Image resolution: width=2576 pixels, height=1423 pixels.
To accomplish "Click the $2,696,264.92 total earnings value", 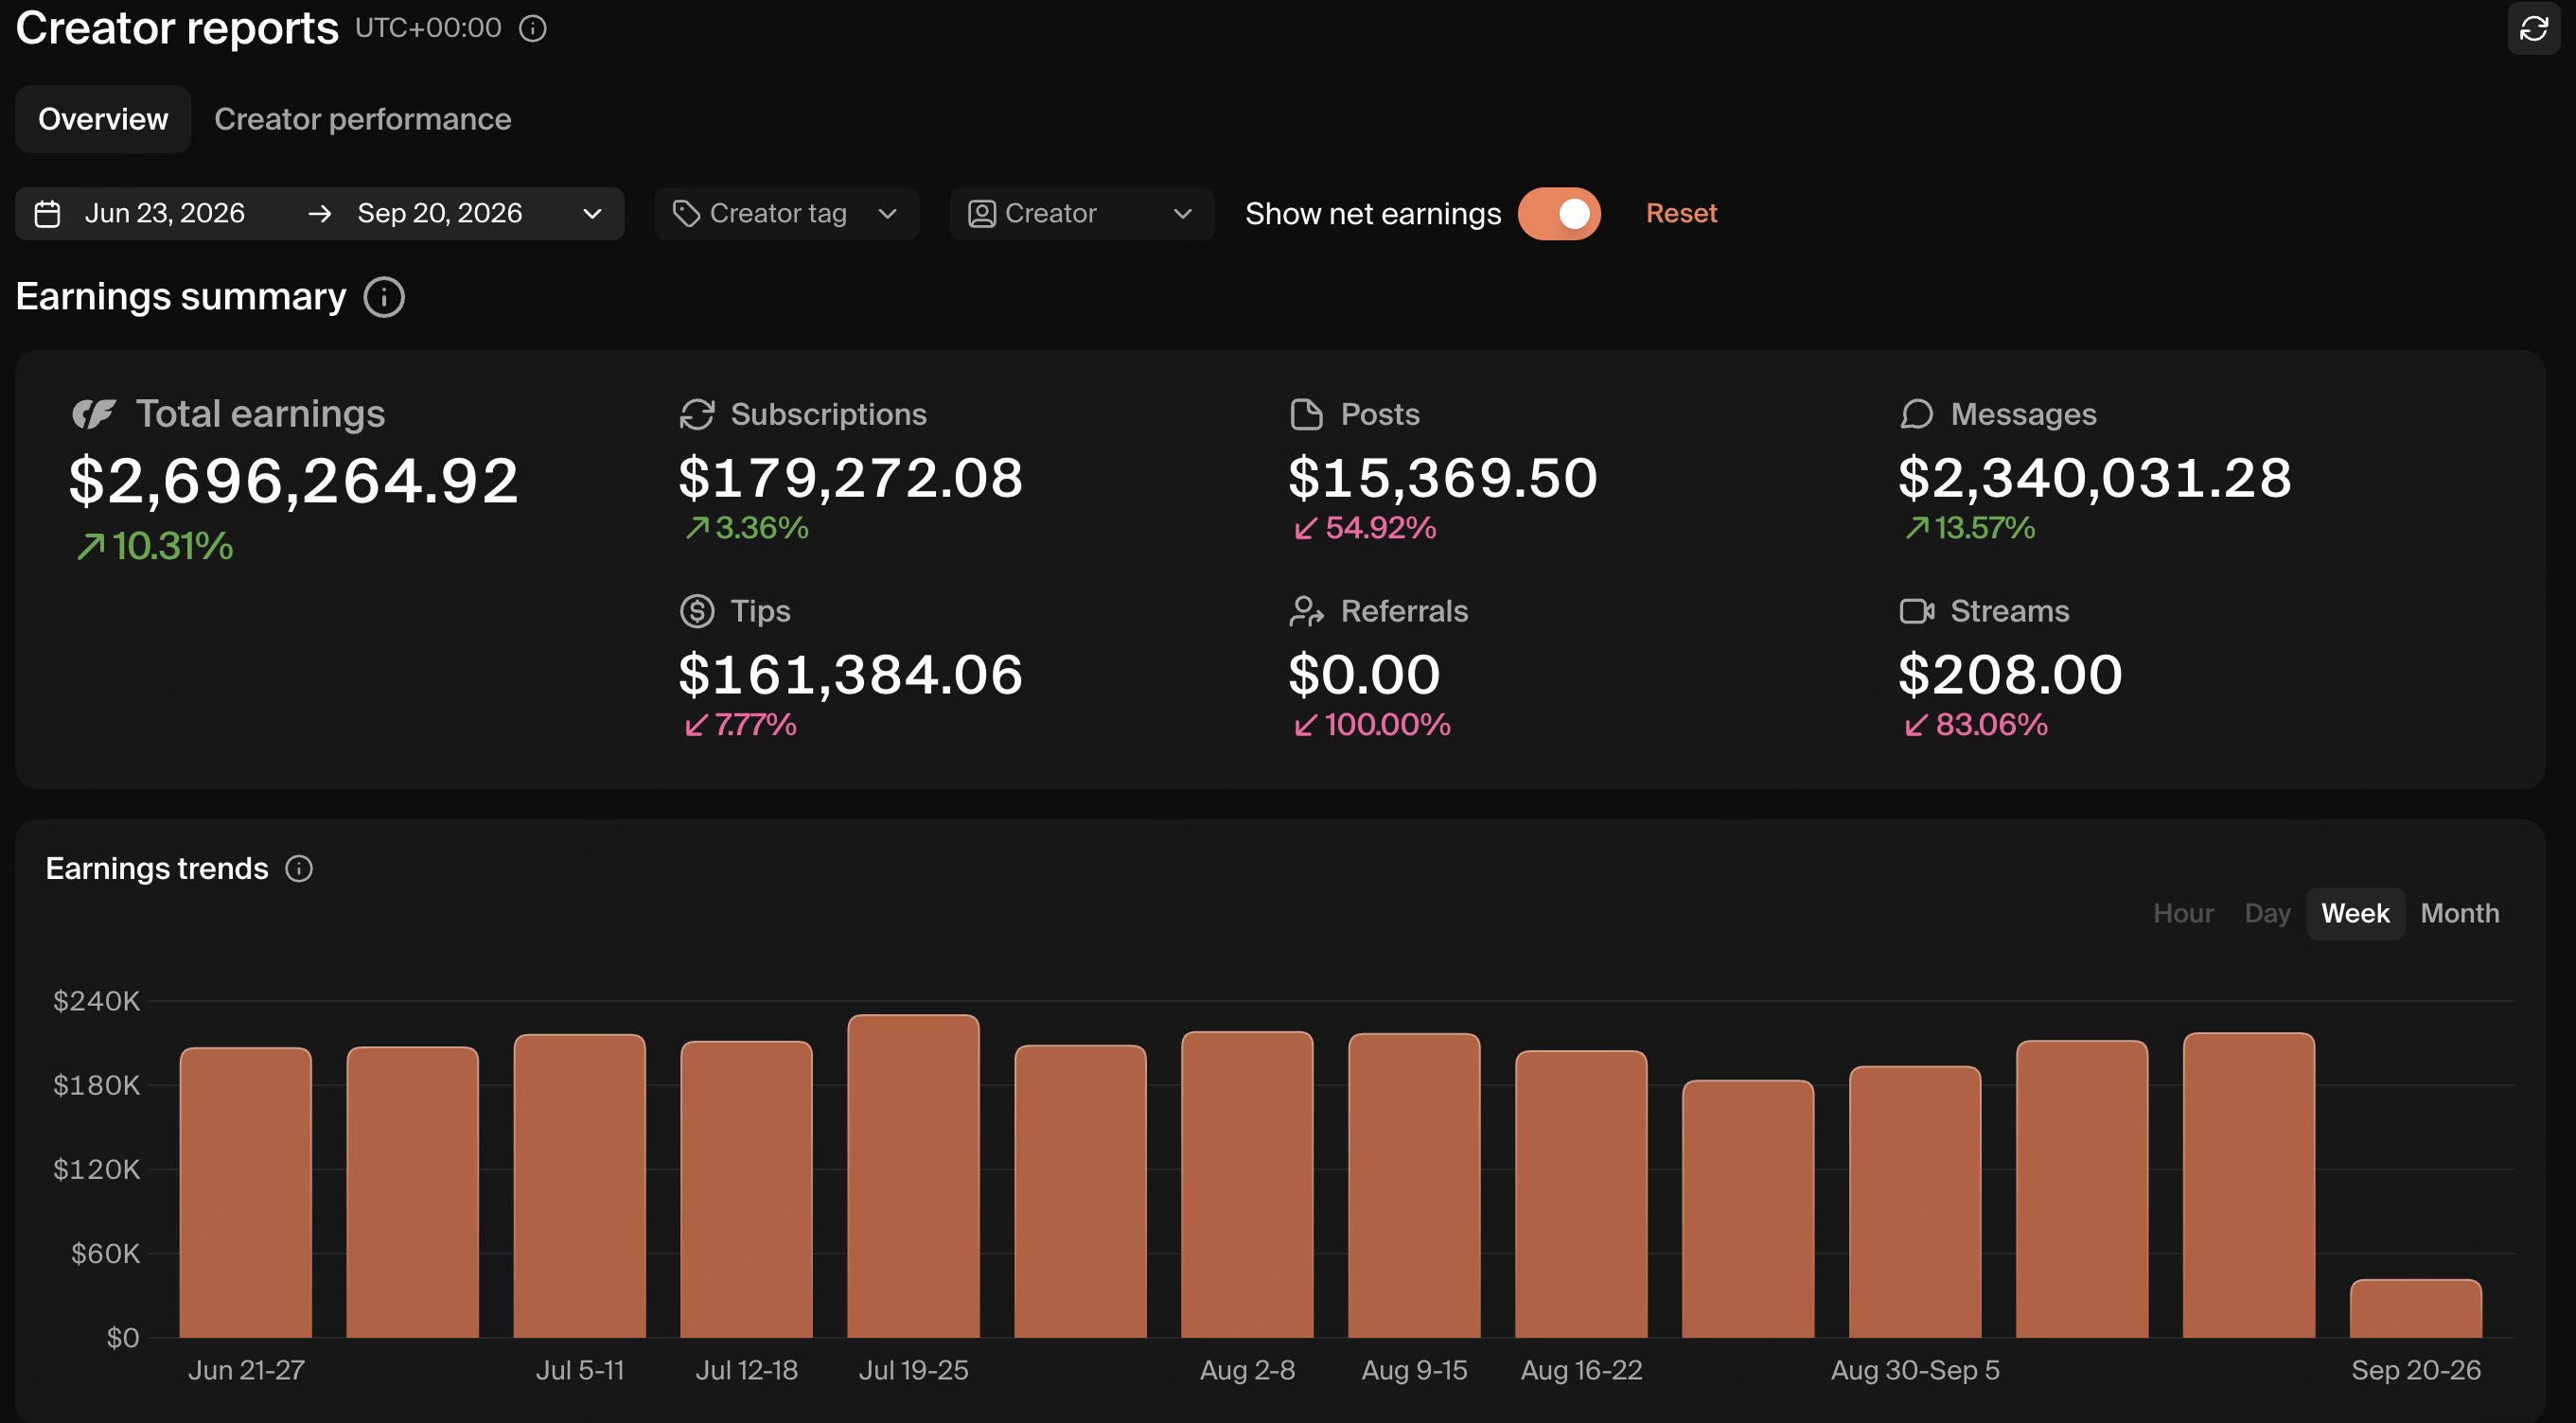I will (x=294, y=481).
